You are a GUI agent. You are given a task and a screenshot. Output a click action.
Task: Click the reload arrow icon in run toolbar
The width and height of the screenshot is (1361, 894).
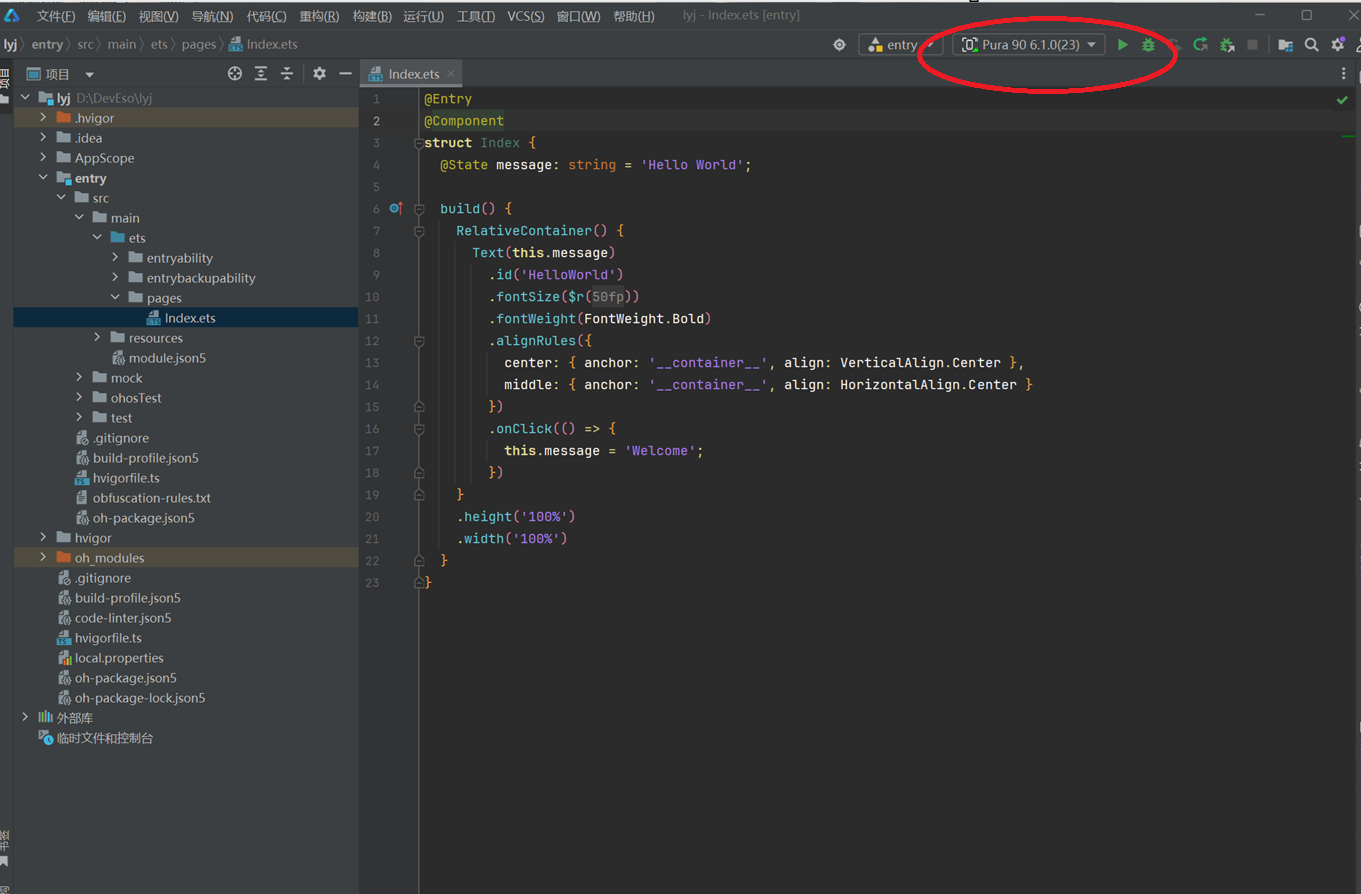click(x=1200, y=45)
